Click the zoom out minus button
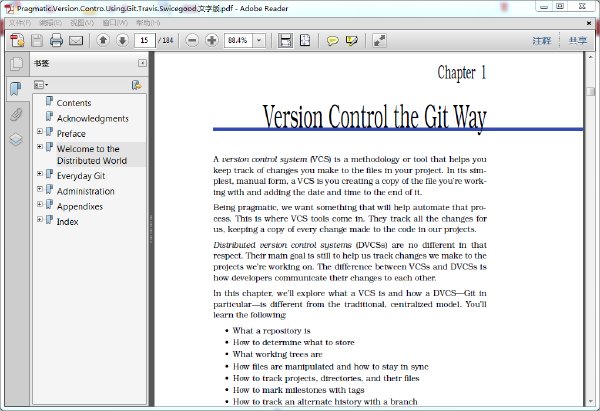The image size is (600, 411). click(192, 40)
